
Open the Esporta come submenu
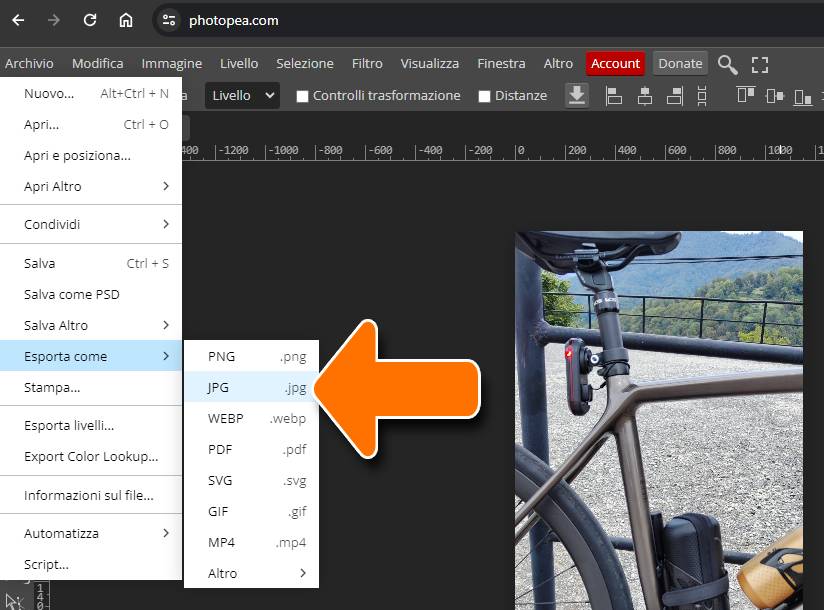click(91, 356)
